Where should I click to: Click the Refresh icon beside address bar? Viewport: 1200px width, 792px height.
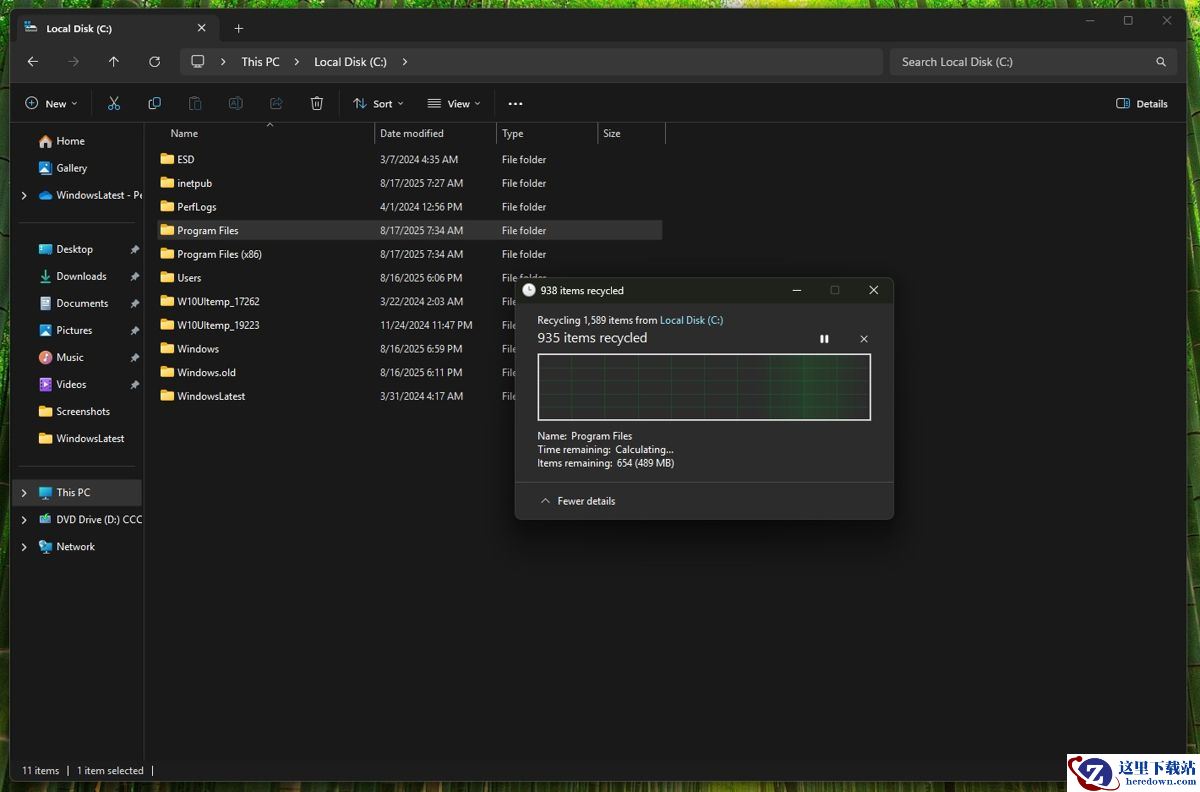[154, 62]
